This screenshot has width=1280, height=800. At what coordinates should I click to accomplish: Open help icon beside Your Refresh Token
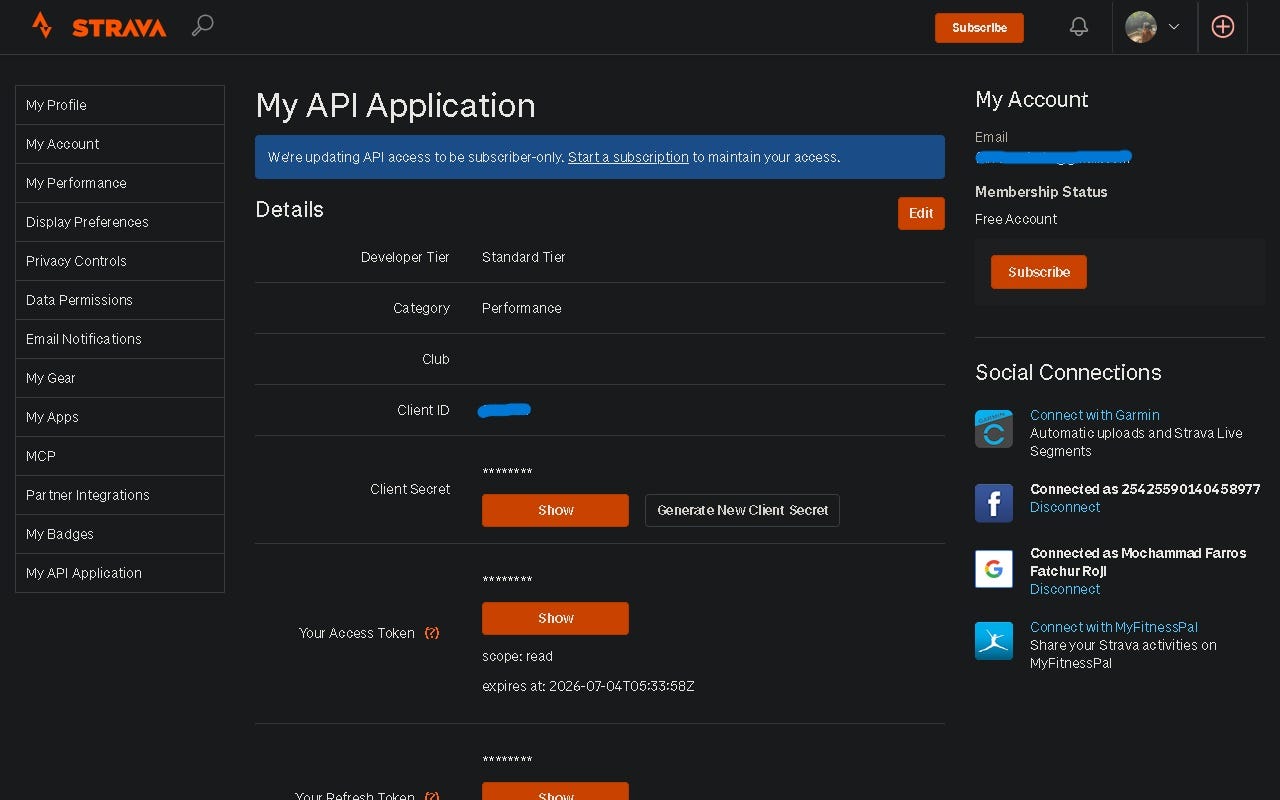coord(432,796)
